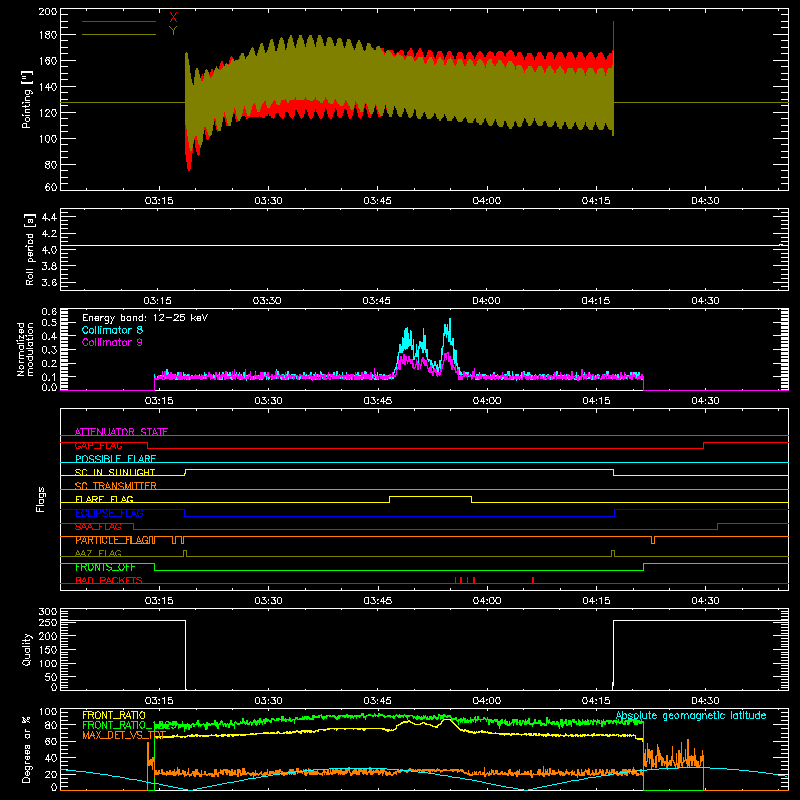The width and height of the screenshot is (800, 800).
Task: Click the 'Roll period [s]' axis title
Action: point(30,249)
